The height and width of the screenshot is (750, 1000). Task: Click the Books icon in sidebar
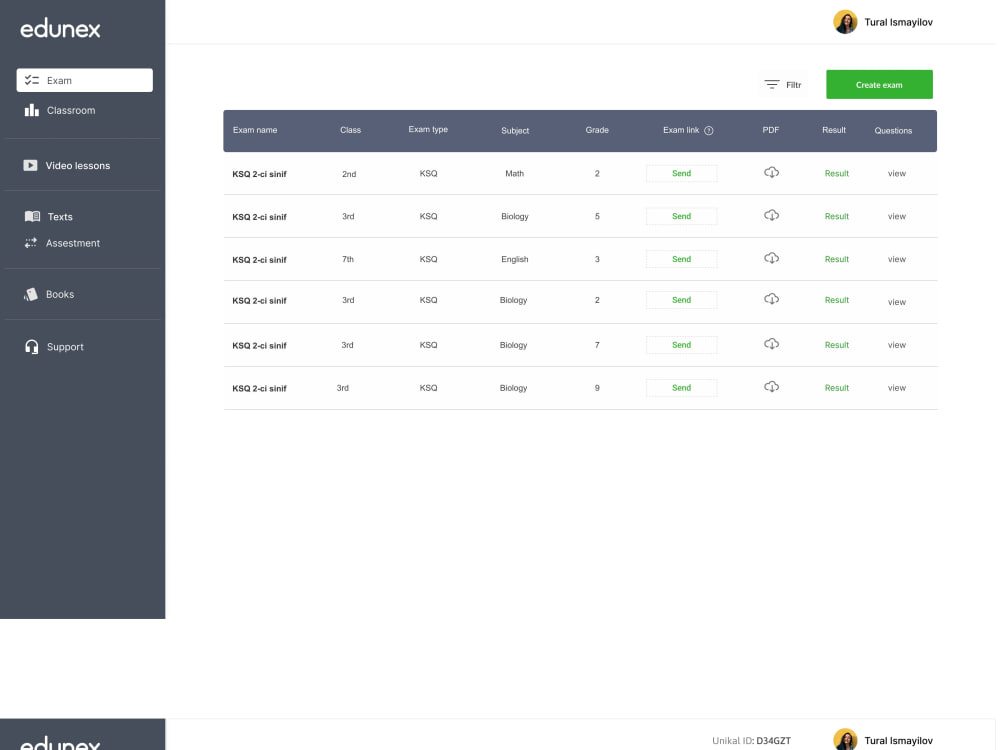(x=31, y=294)
